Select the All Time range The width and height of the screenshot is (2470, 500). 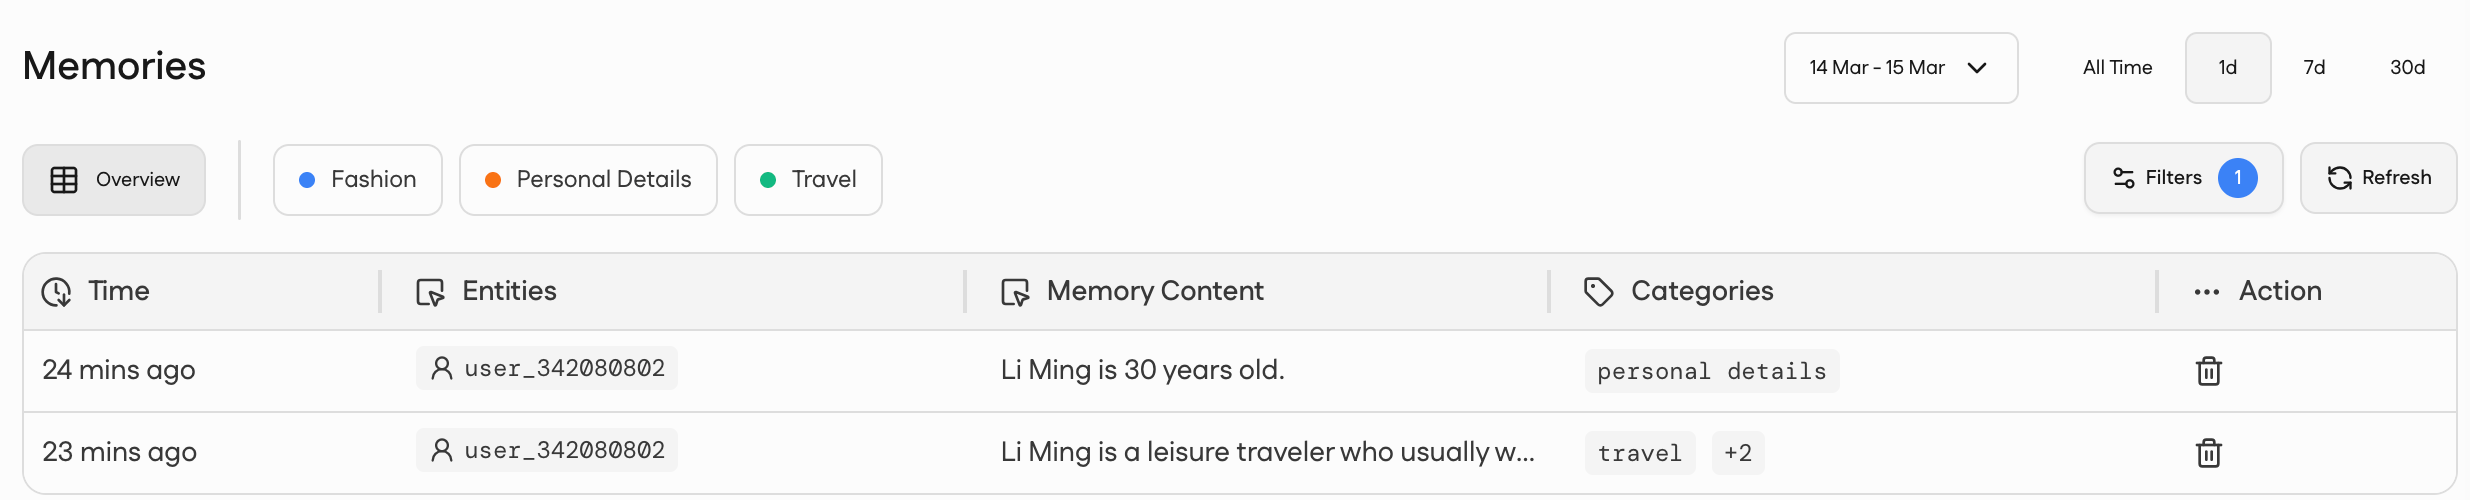coord(2117,68)
